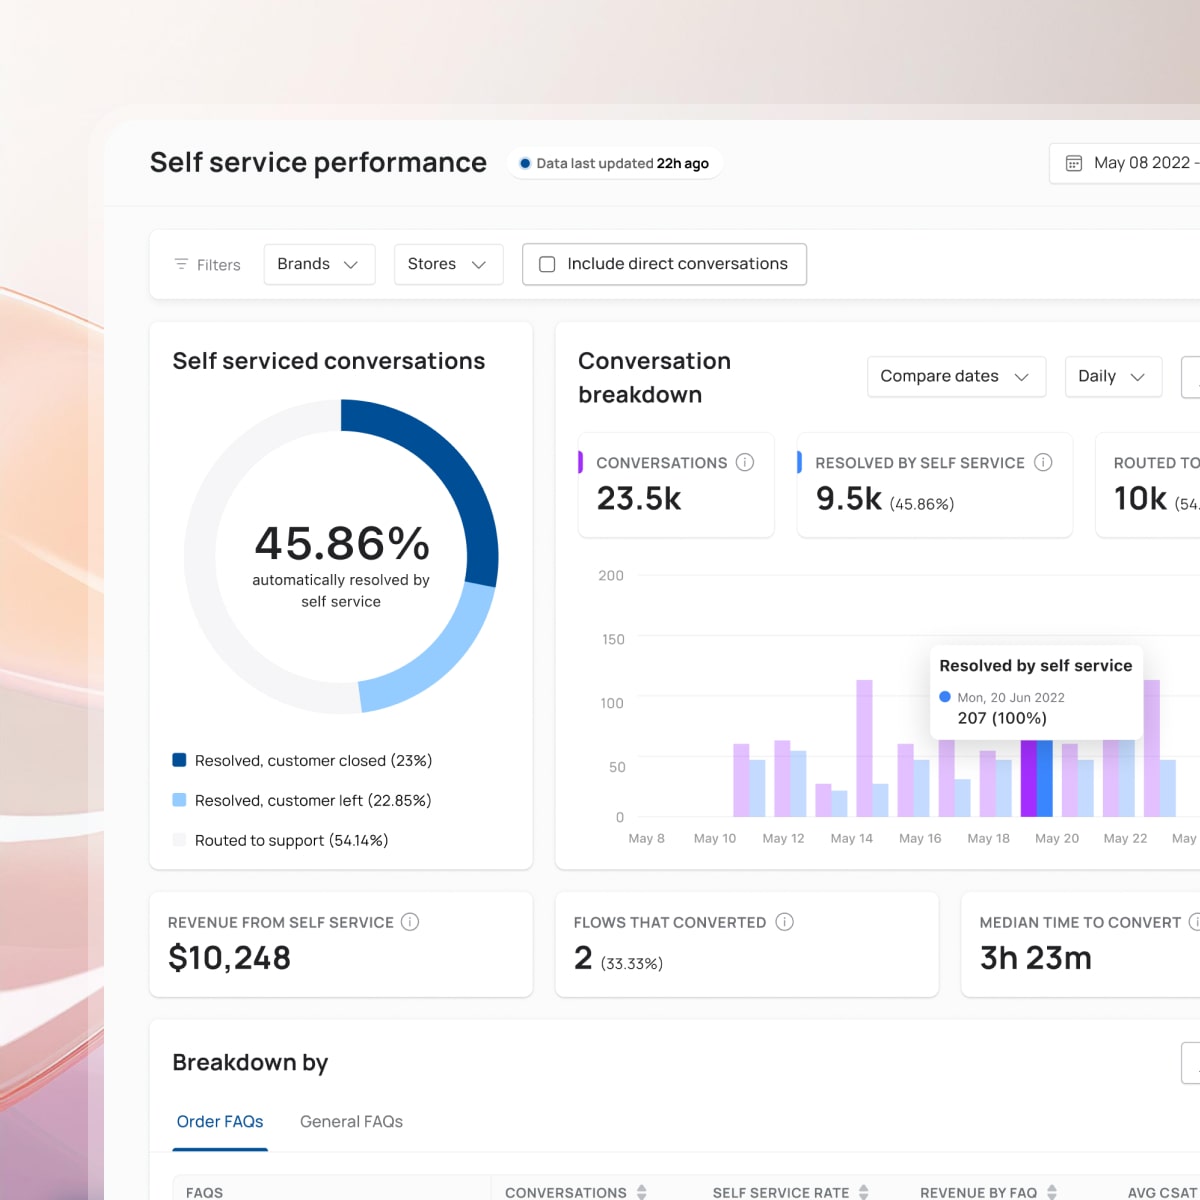The width and height of the screenshot is (1200, 1200).
Task: Open the Stores dropdown
Action: pos(448,264)
